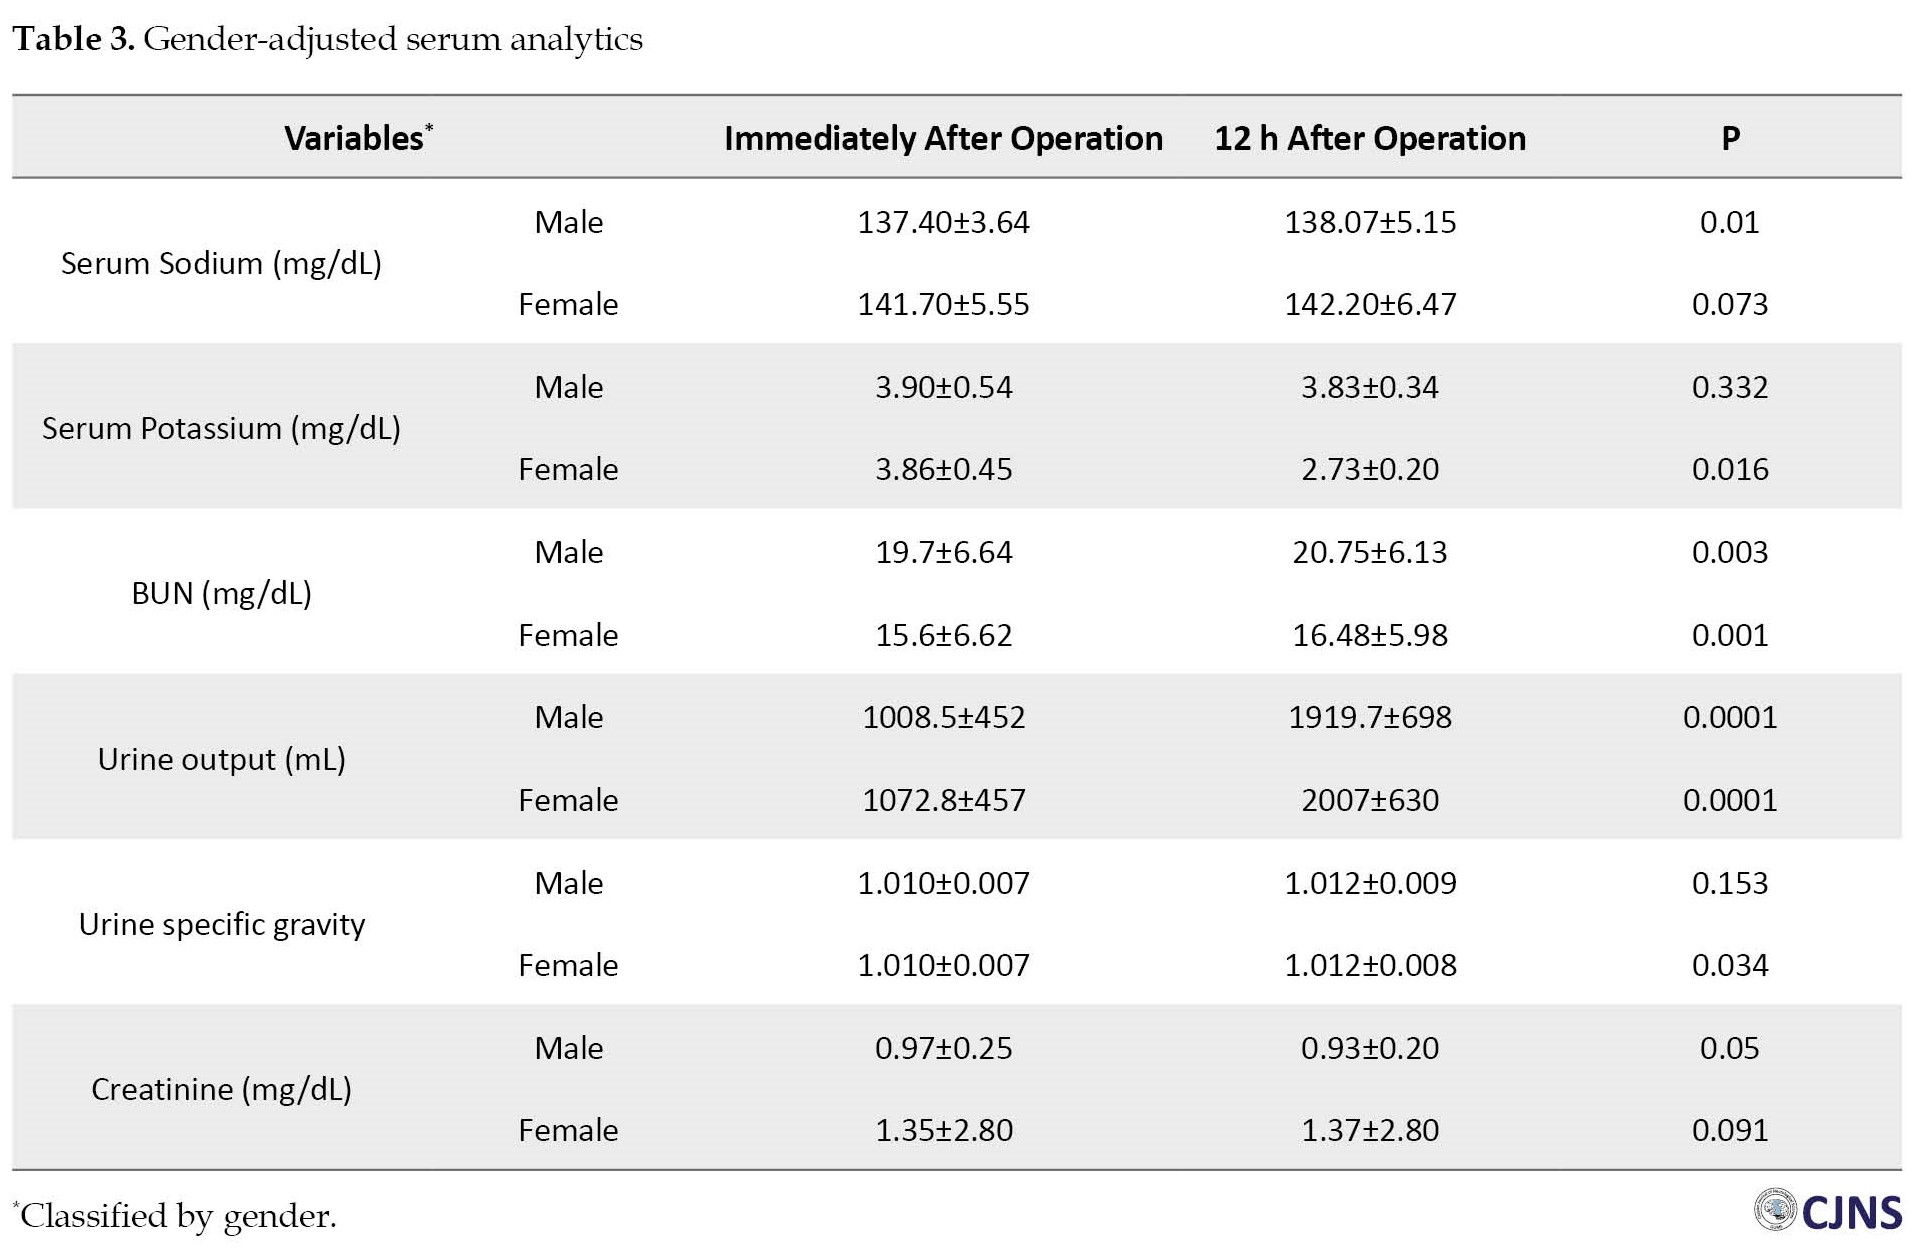Select the P value 0.073
The height and width of the screenshot is (1251, 1922).
1730,304
